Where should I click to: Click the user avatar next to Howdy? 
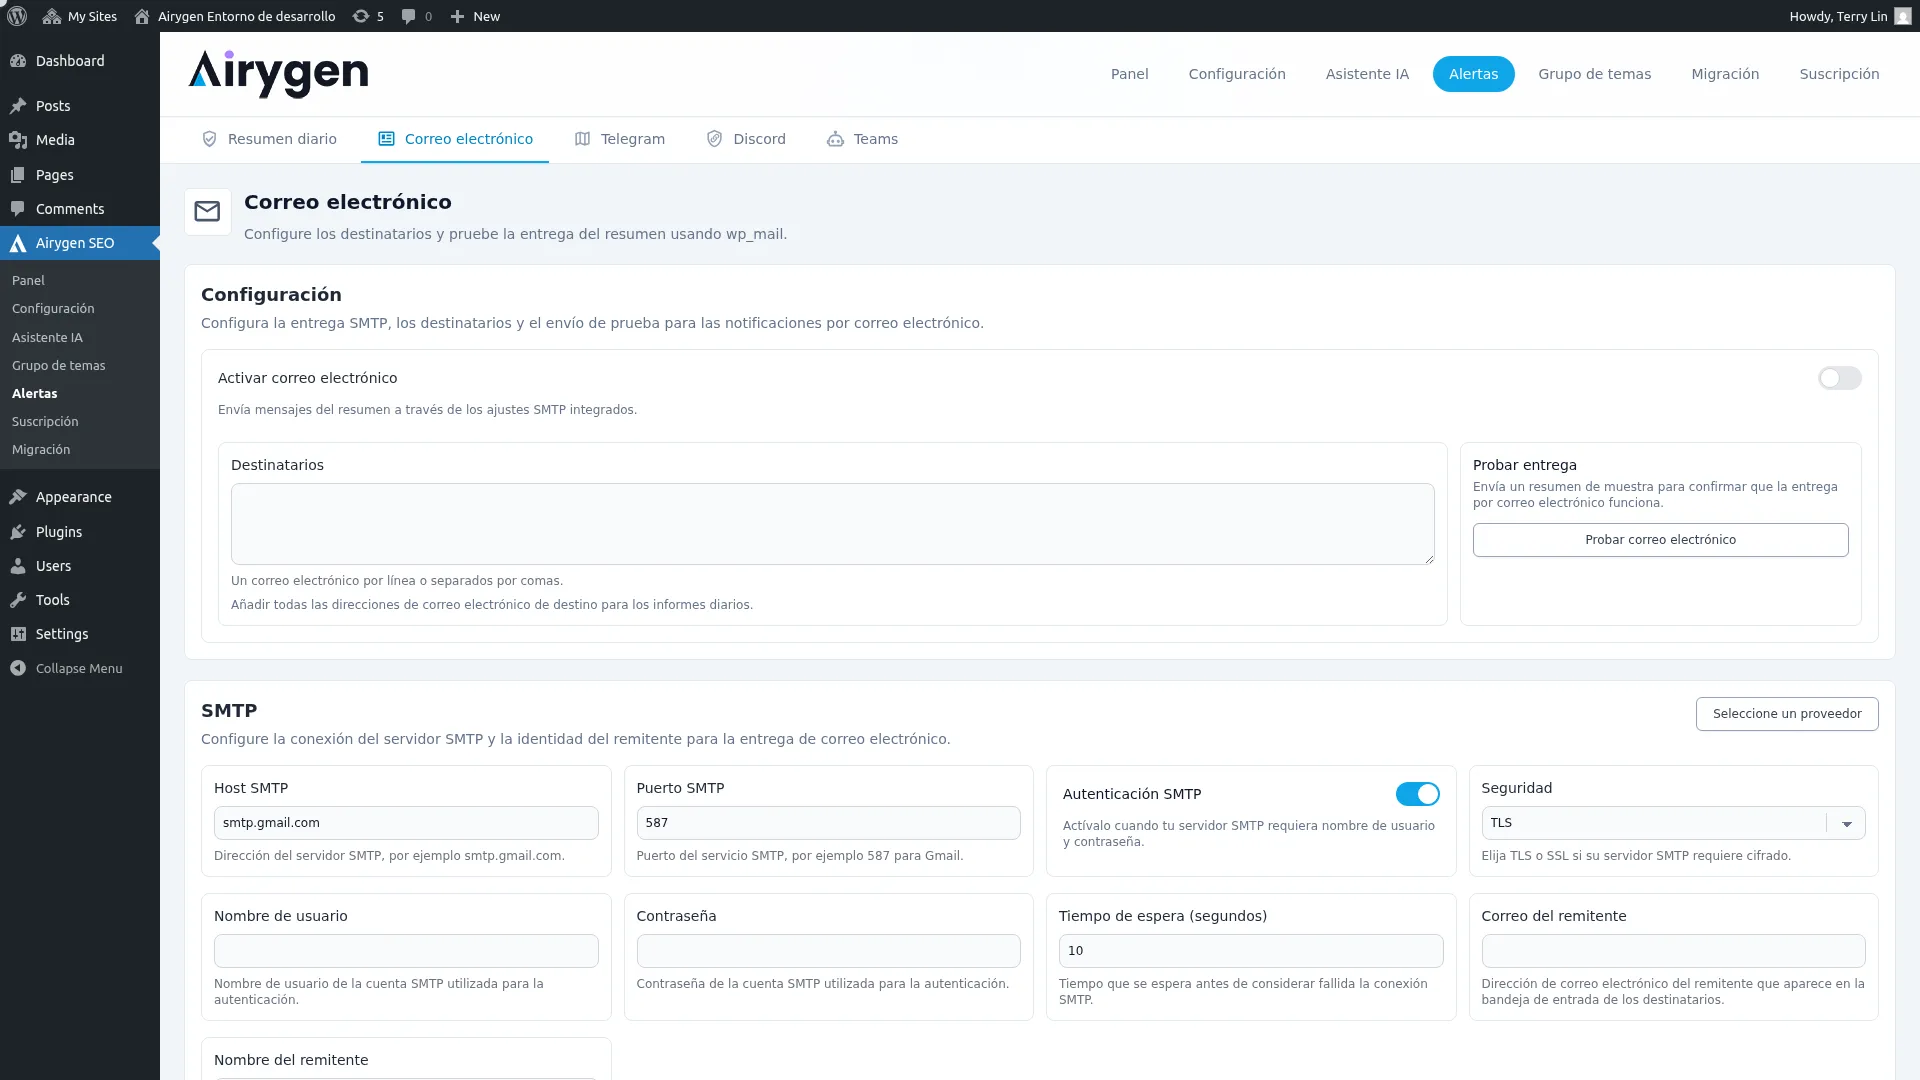pos(1902,16)
